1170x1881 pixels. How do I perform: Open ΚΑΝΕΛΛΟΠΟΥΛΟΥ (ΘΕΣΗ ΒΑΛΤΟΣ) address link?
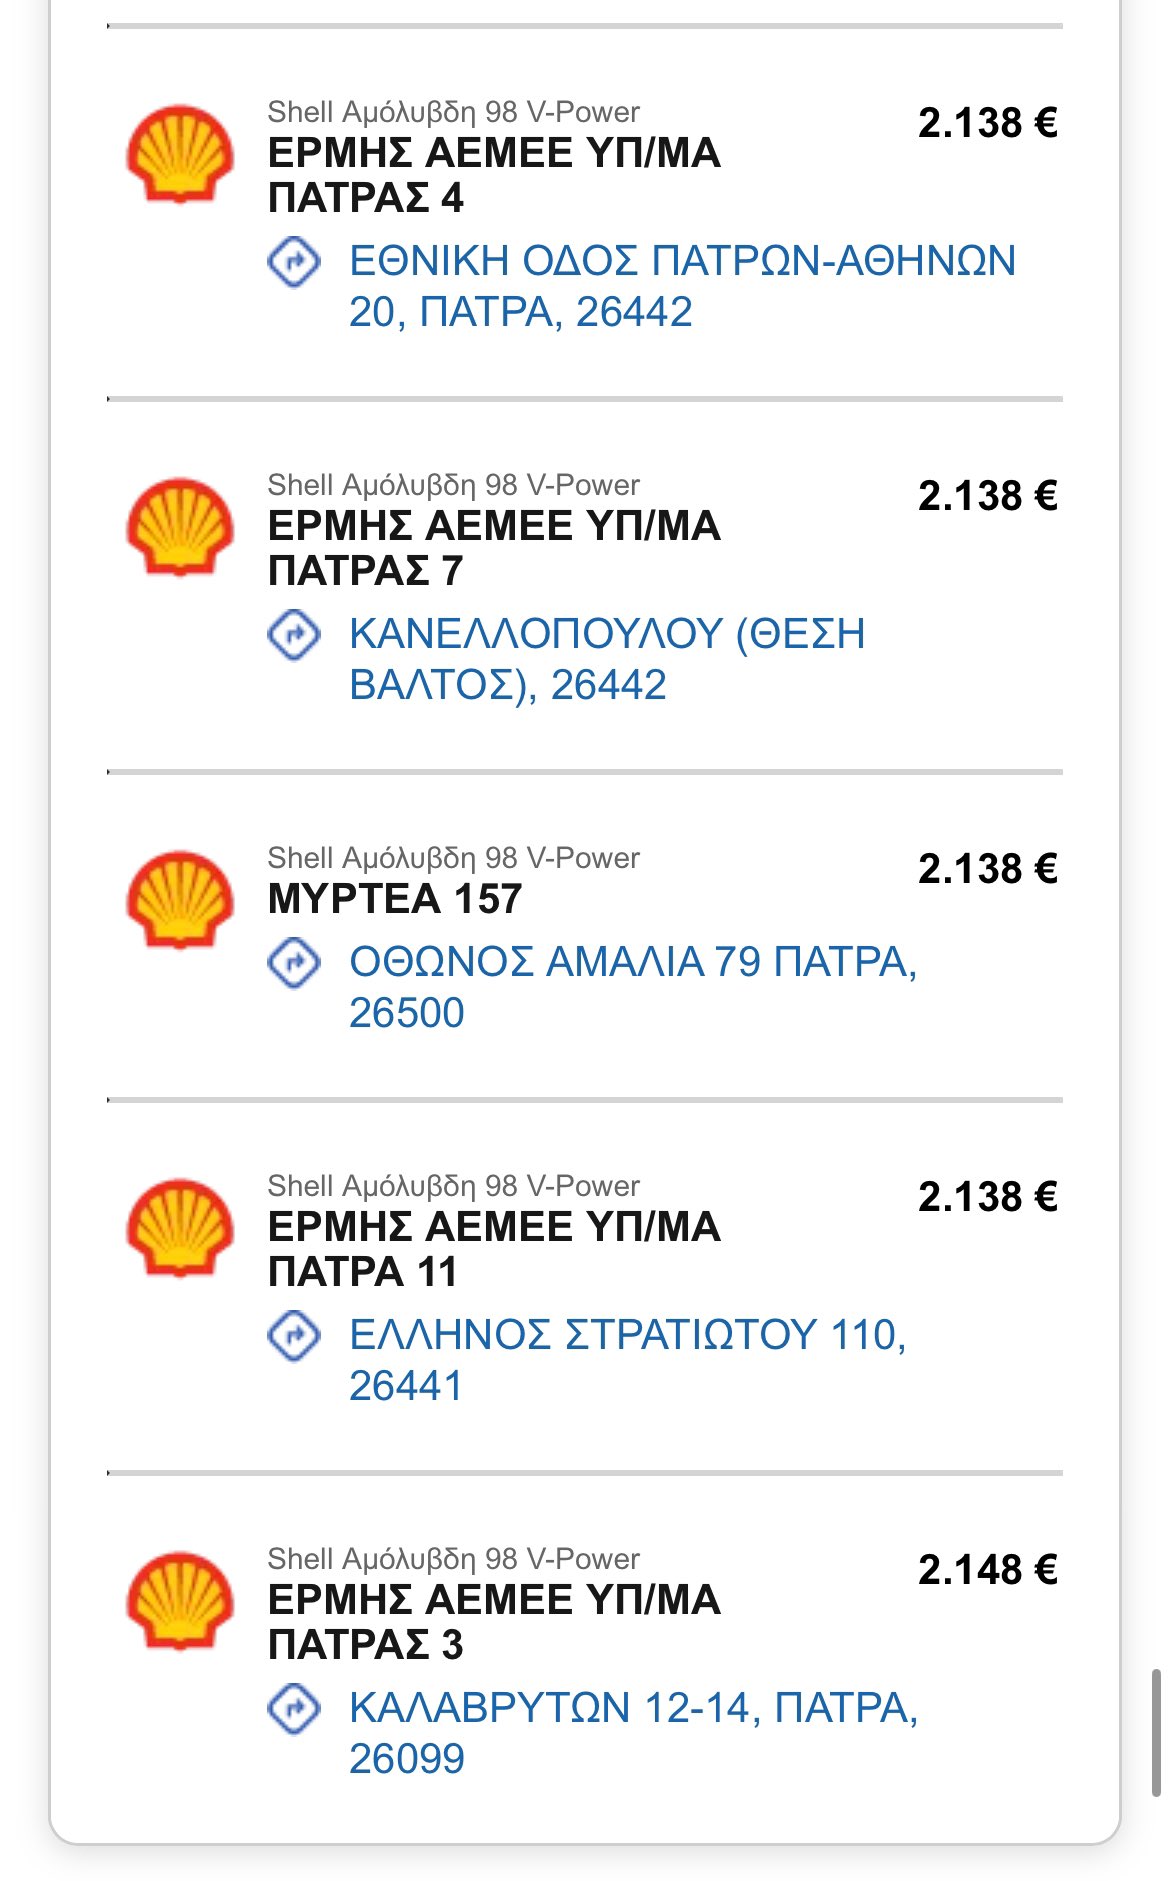606,659
